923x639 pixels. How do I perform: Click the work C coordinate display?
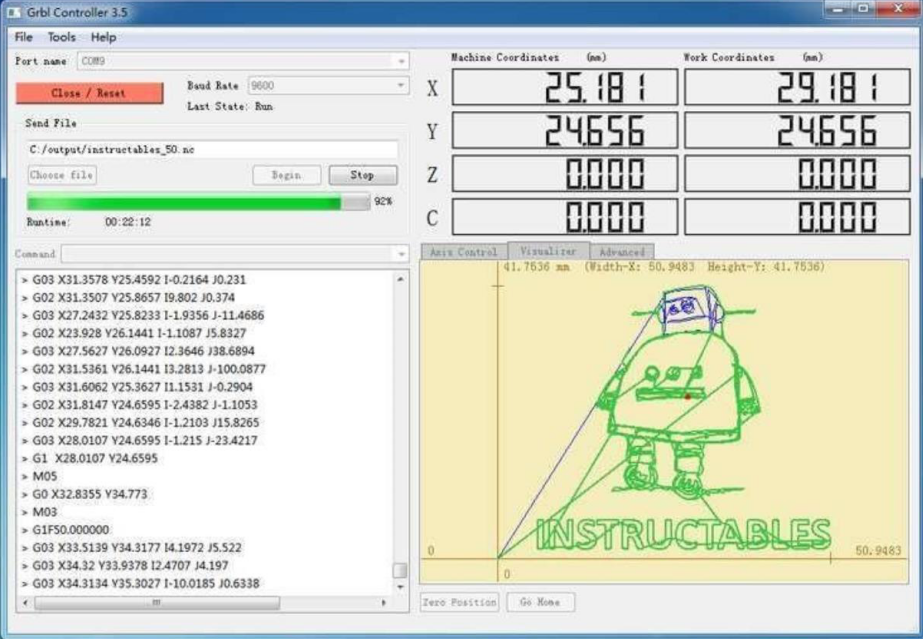pos(797,217)
